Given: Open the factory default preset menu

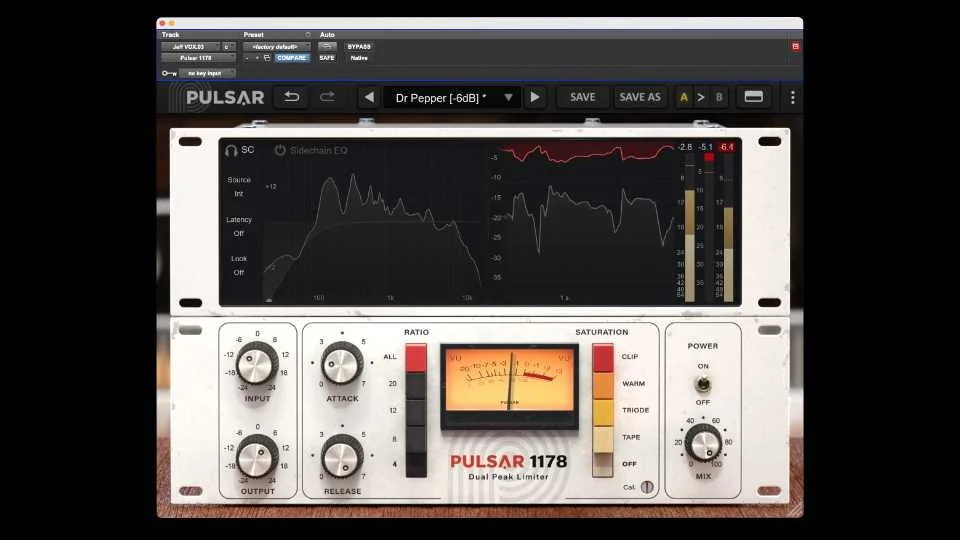Looking at the screenshot, I should point(276,47).
